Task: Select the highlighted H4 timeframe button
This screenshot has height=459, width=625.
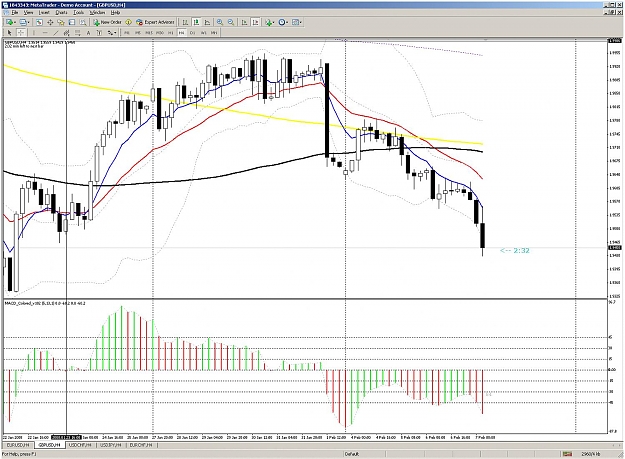Action: click(181, 33)
